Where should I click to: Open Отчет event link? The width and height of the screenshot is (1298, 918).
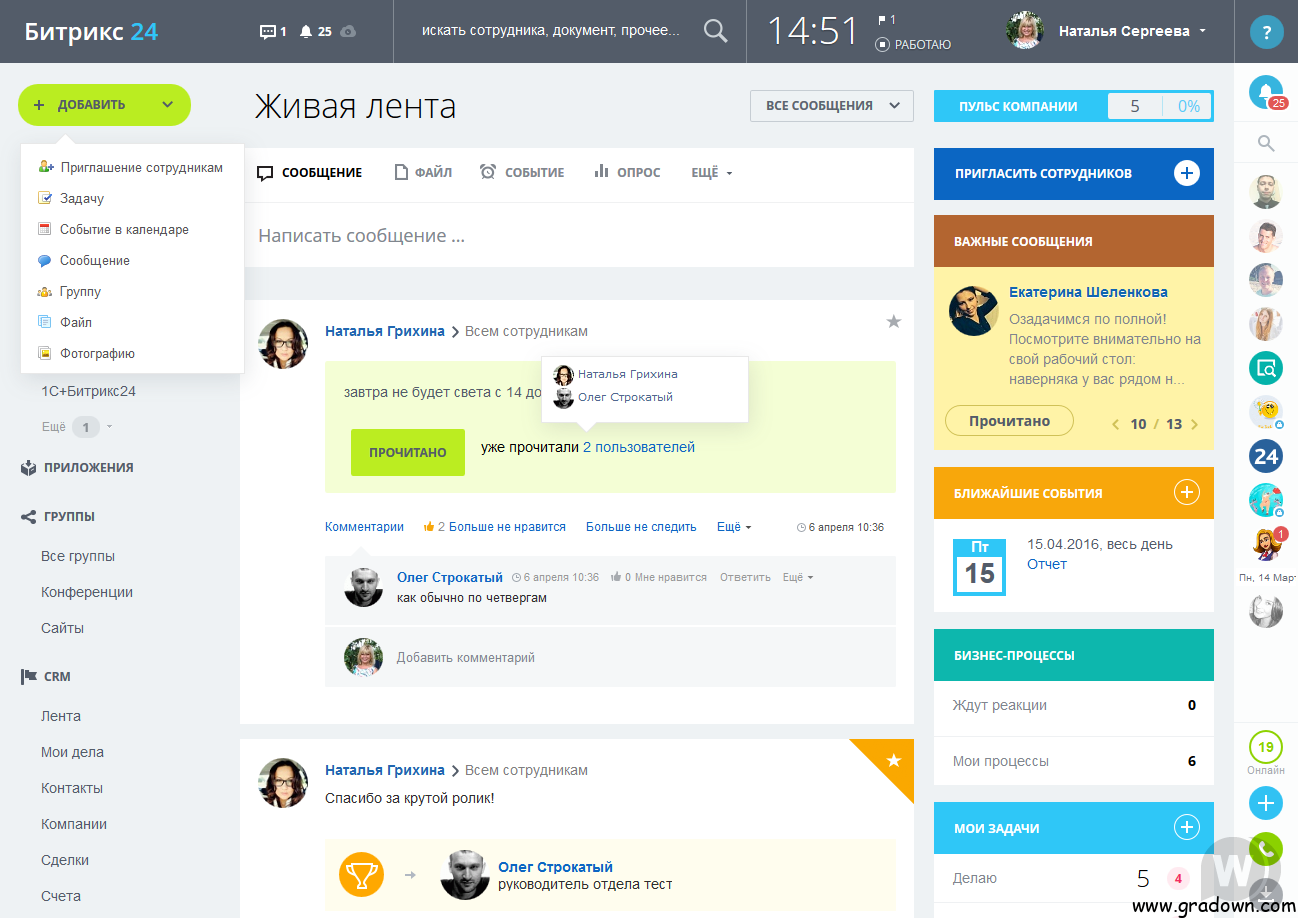1047,564
